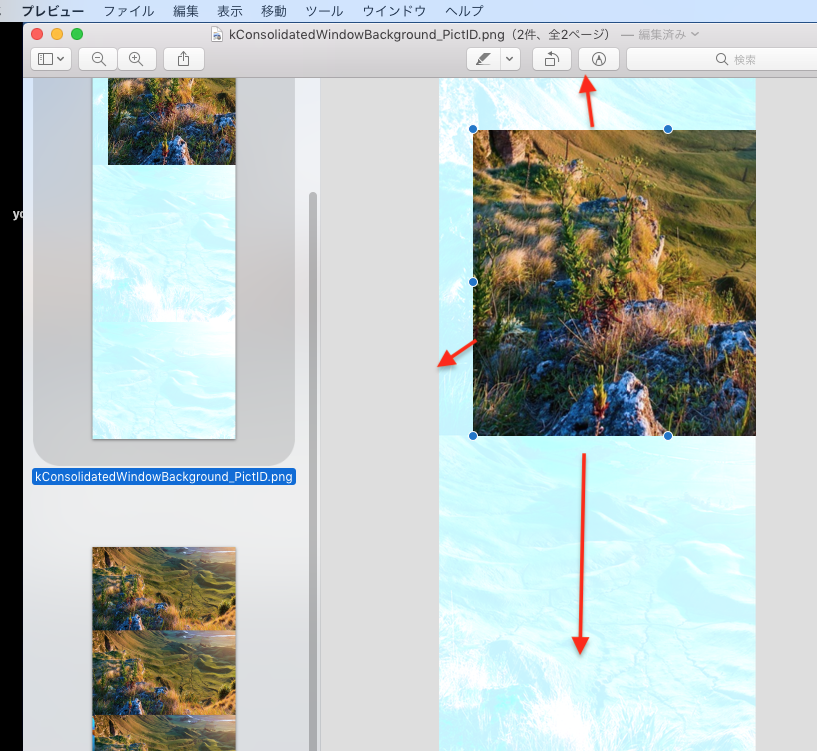Viewport: 817px width, 751px height.
Task: Open the ヘルプ menu
Action: 464,11
